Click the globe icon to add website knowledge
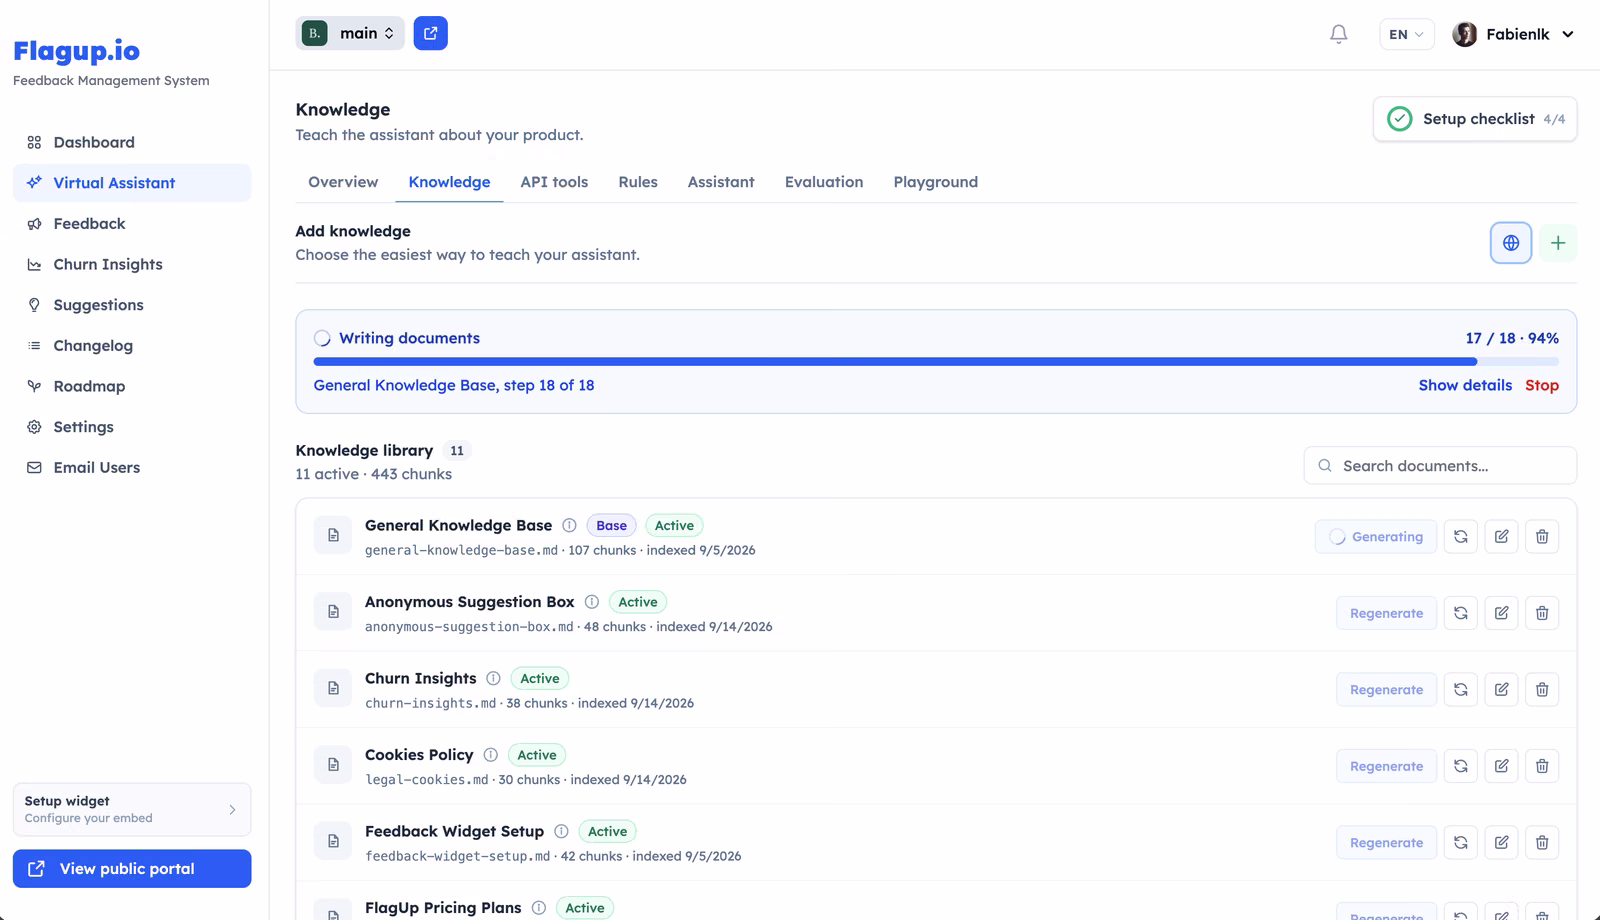This screenshot has height=920, width=1600. coord(1511,243)
